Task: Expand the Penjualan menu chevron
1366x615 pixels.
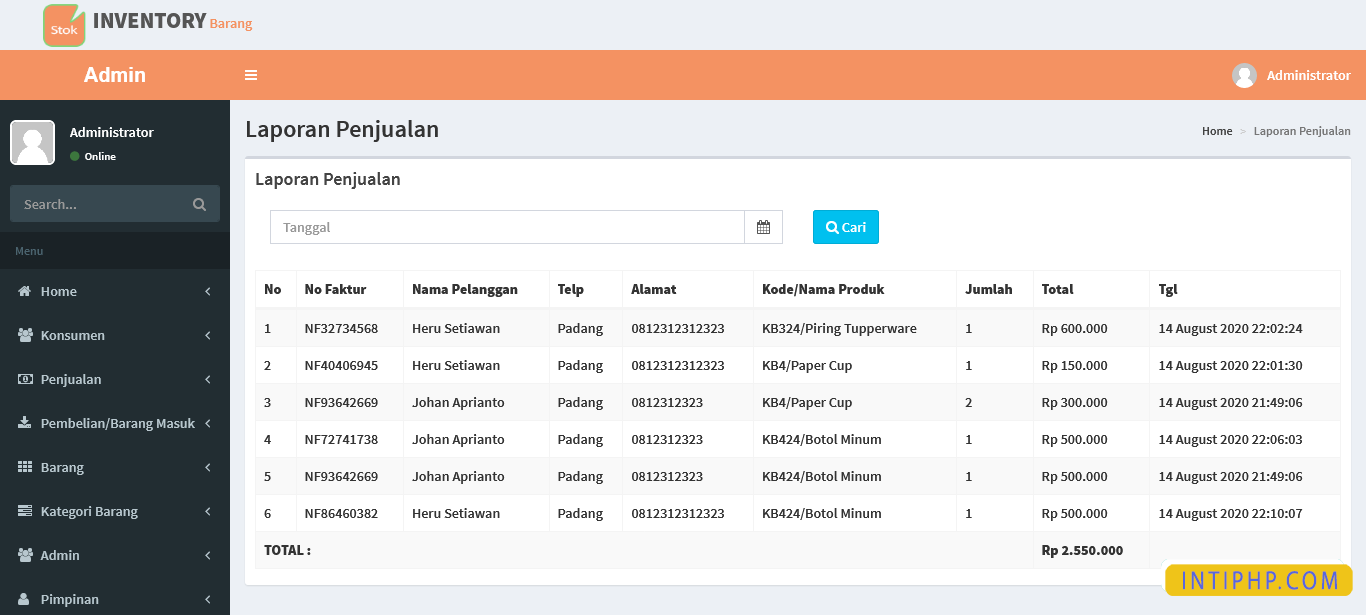Action: [208, 379]
